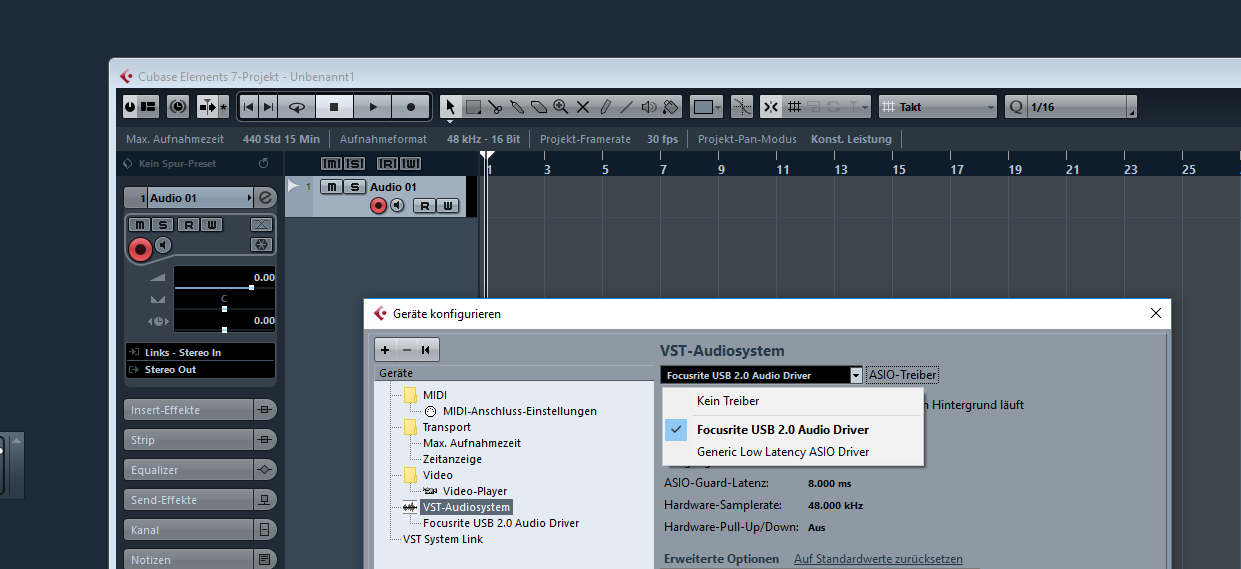1241x569 pixels.
Task: Toggle Monitor on Audio 01 track row
Action: click(397, 206)
